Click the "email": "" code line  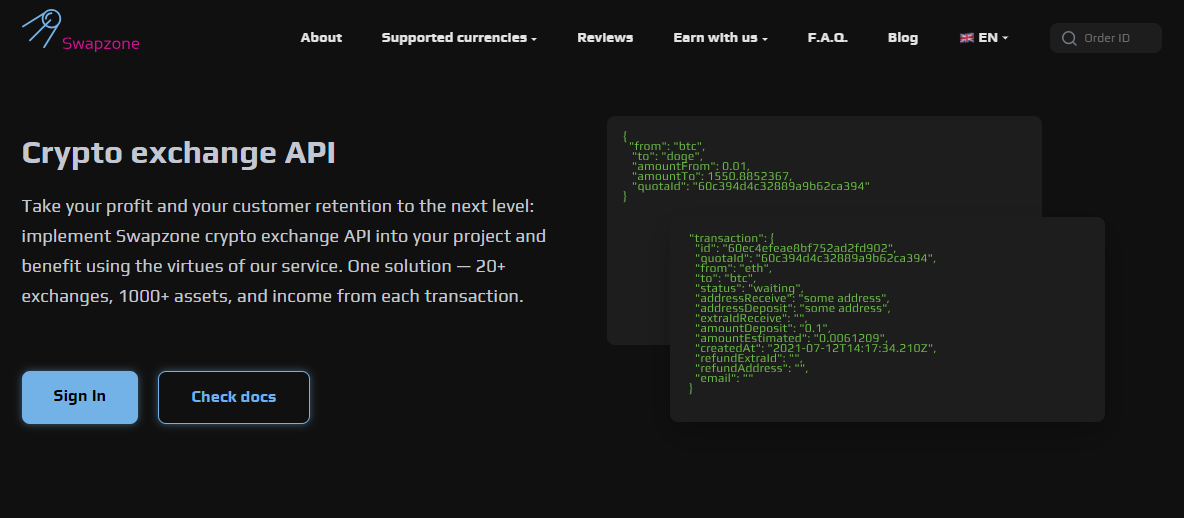click(724, 378)
